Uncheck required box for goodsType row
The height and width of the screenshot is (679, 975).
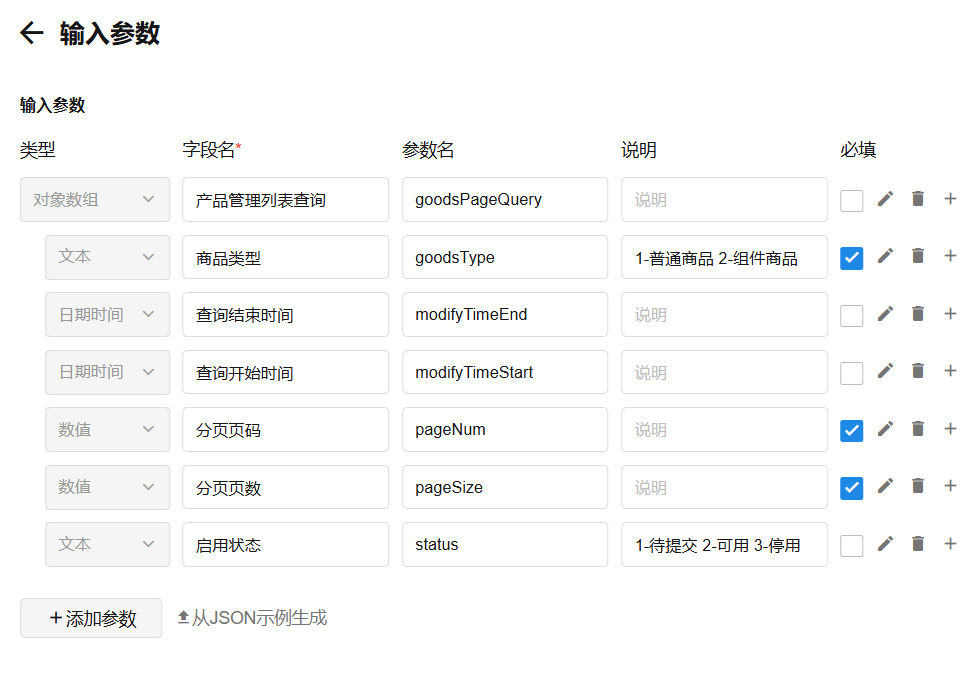pyautogui.click(x=851, y=258)
